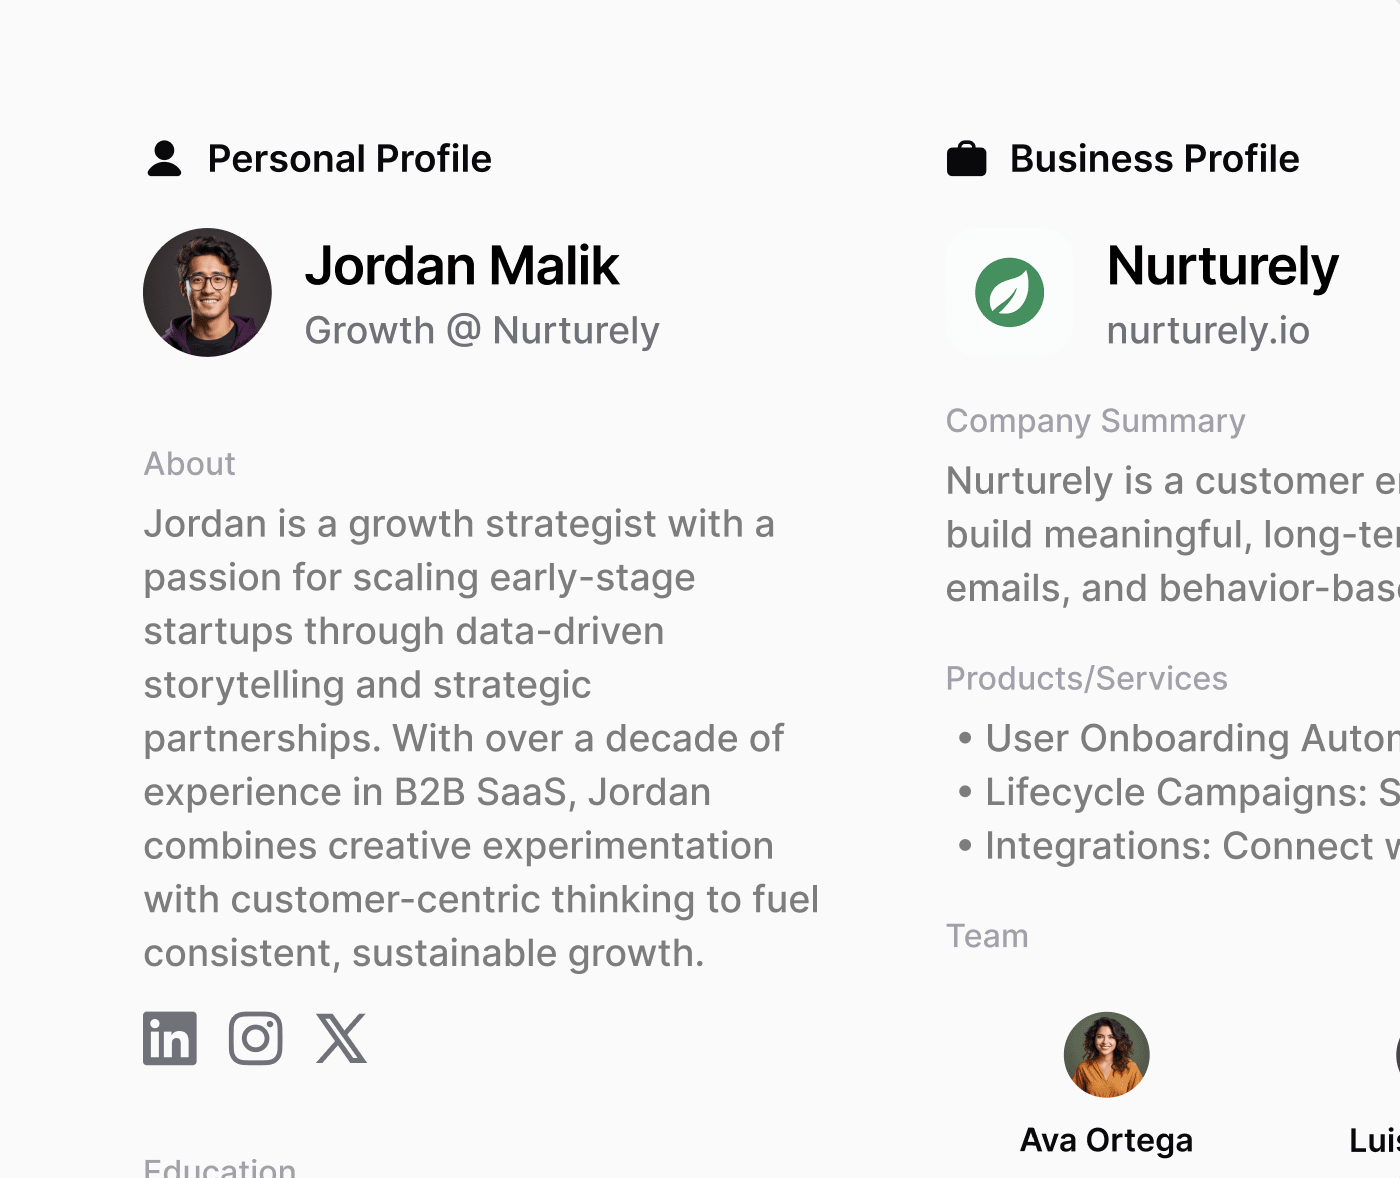
Task: Click Ava Ortega's team avatar
Action: coord(1106,1055)
